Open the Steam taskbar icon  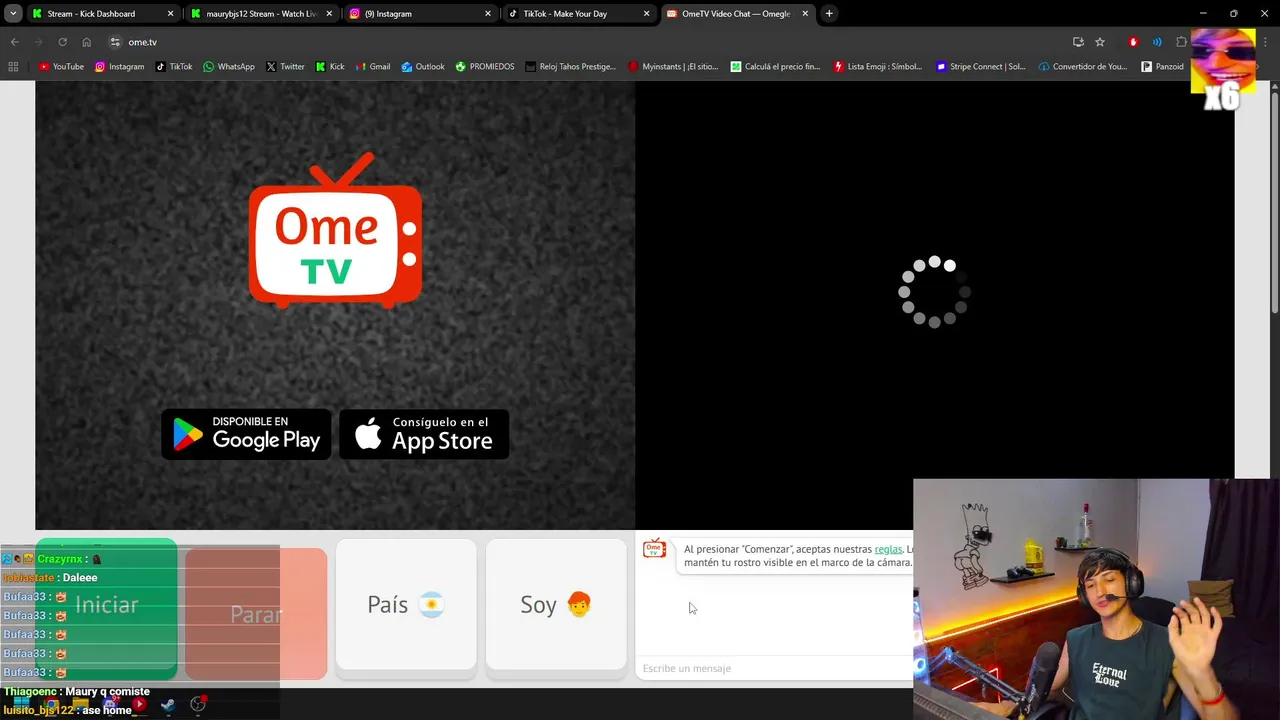[x=168, y=705]
